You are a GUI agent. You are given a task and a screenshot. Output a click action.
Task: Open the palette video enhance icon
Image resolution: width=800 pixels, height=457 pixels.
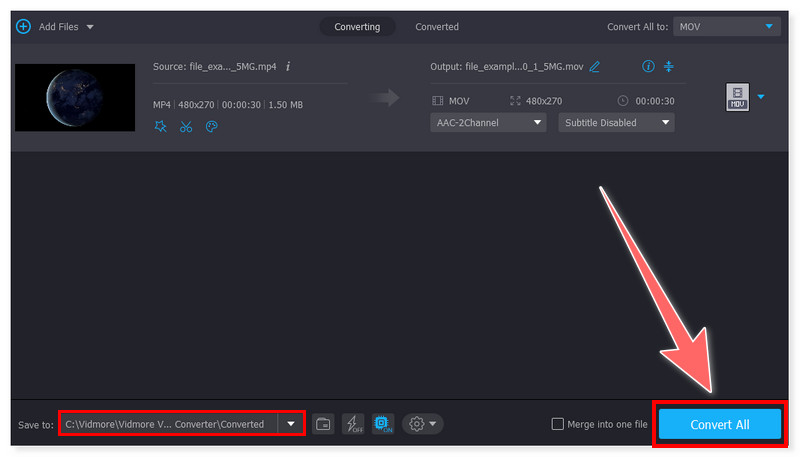tap(210, 127)
